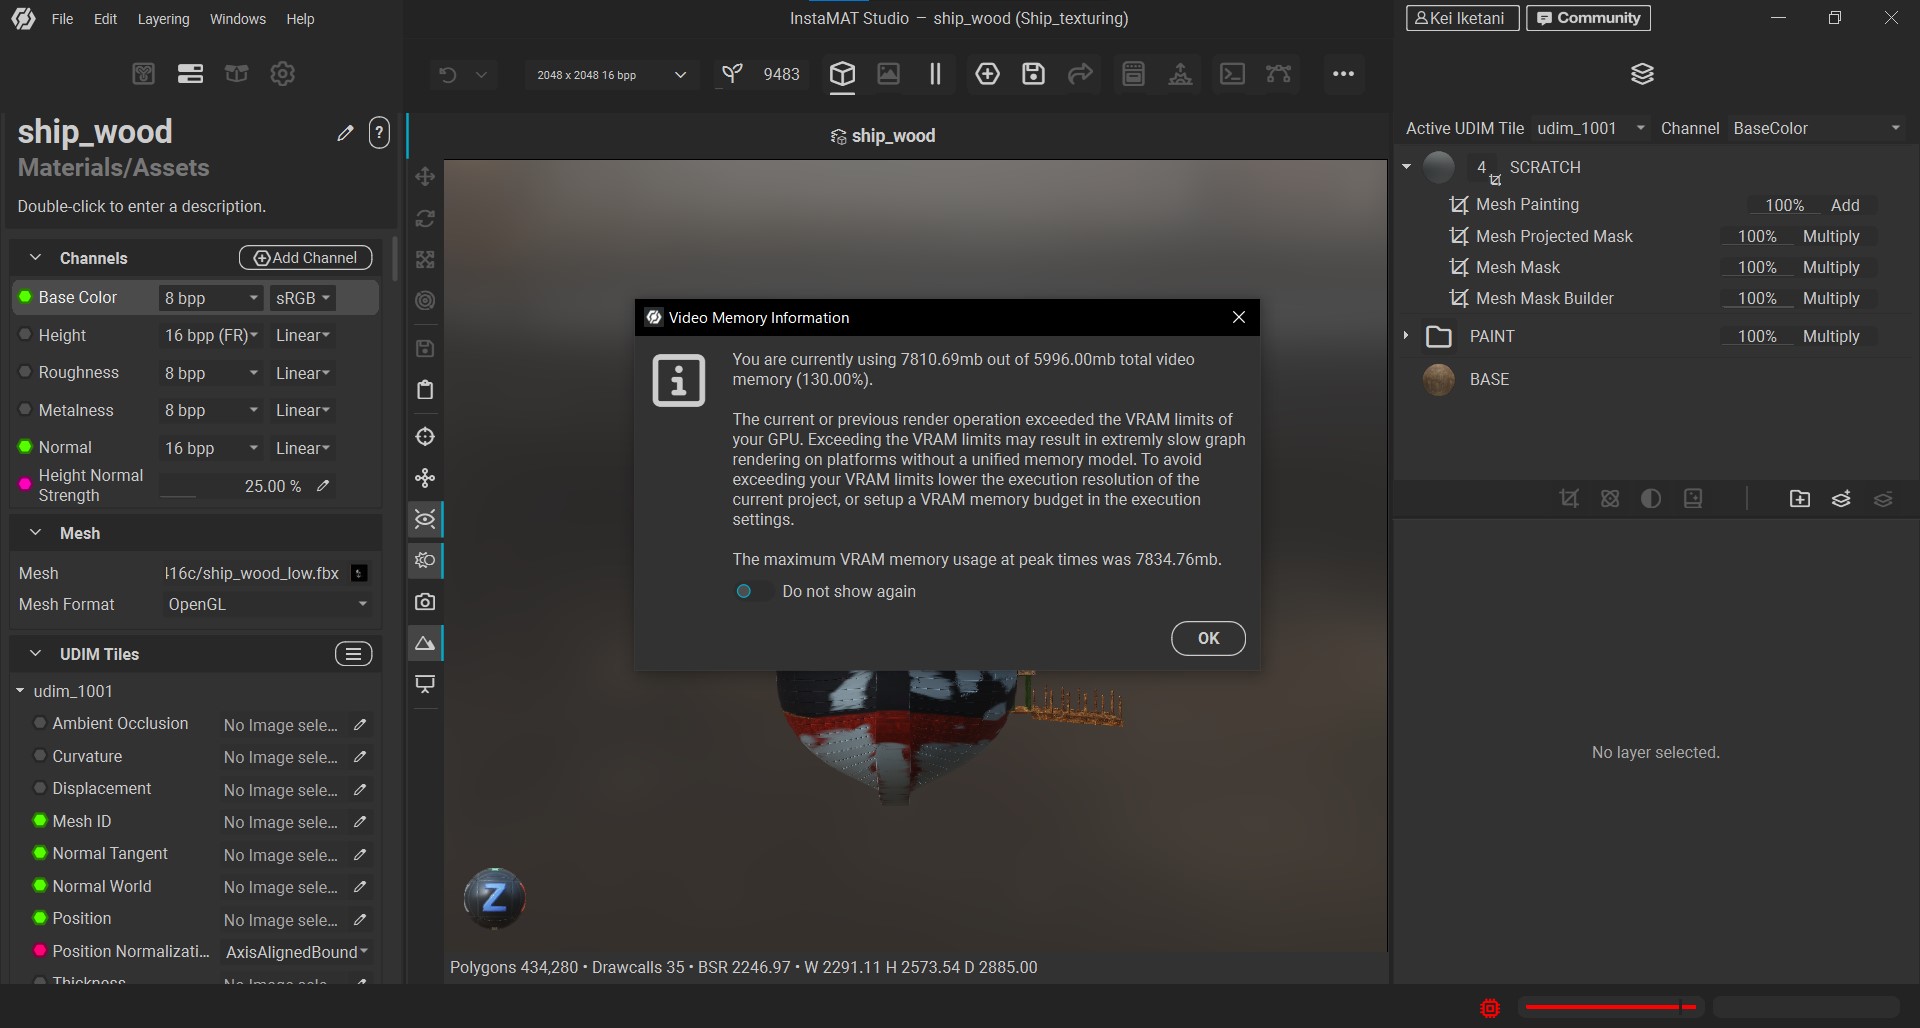Image resolution: width=1920 pixels, height=1028 pixels.
Task: Toggle the eye visibility tool in sidebar
Action: coord(425,519)
